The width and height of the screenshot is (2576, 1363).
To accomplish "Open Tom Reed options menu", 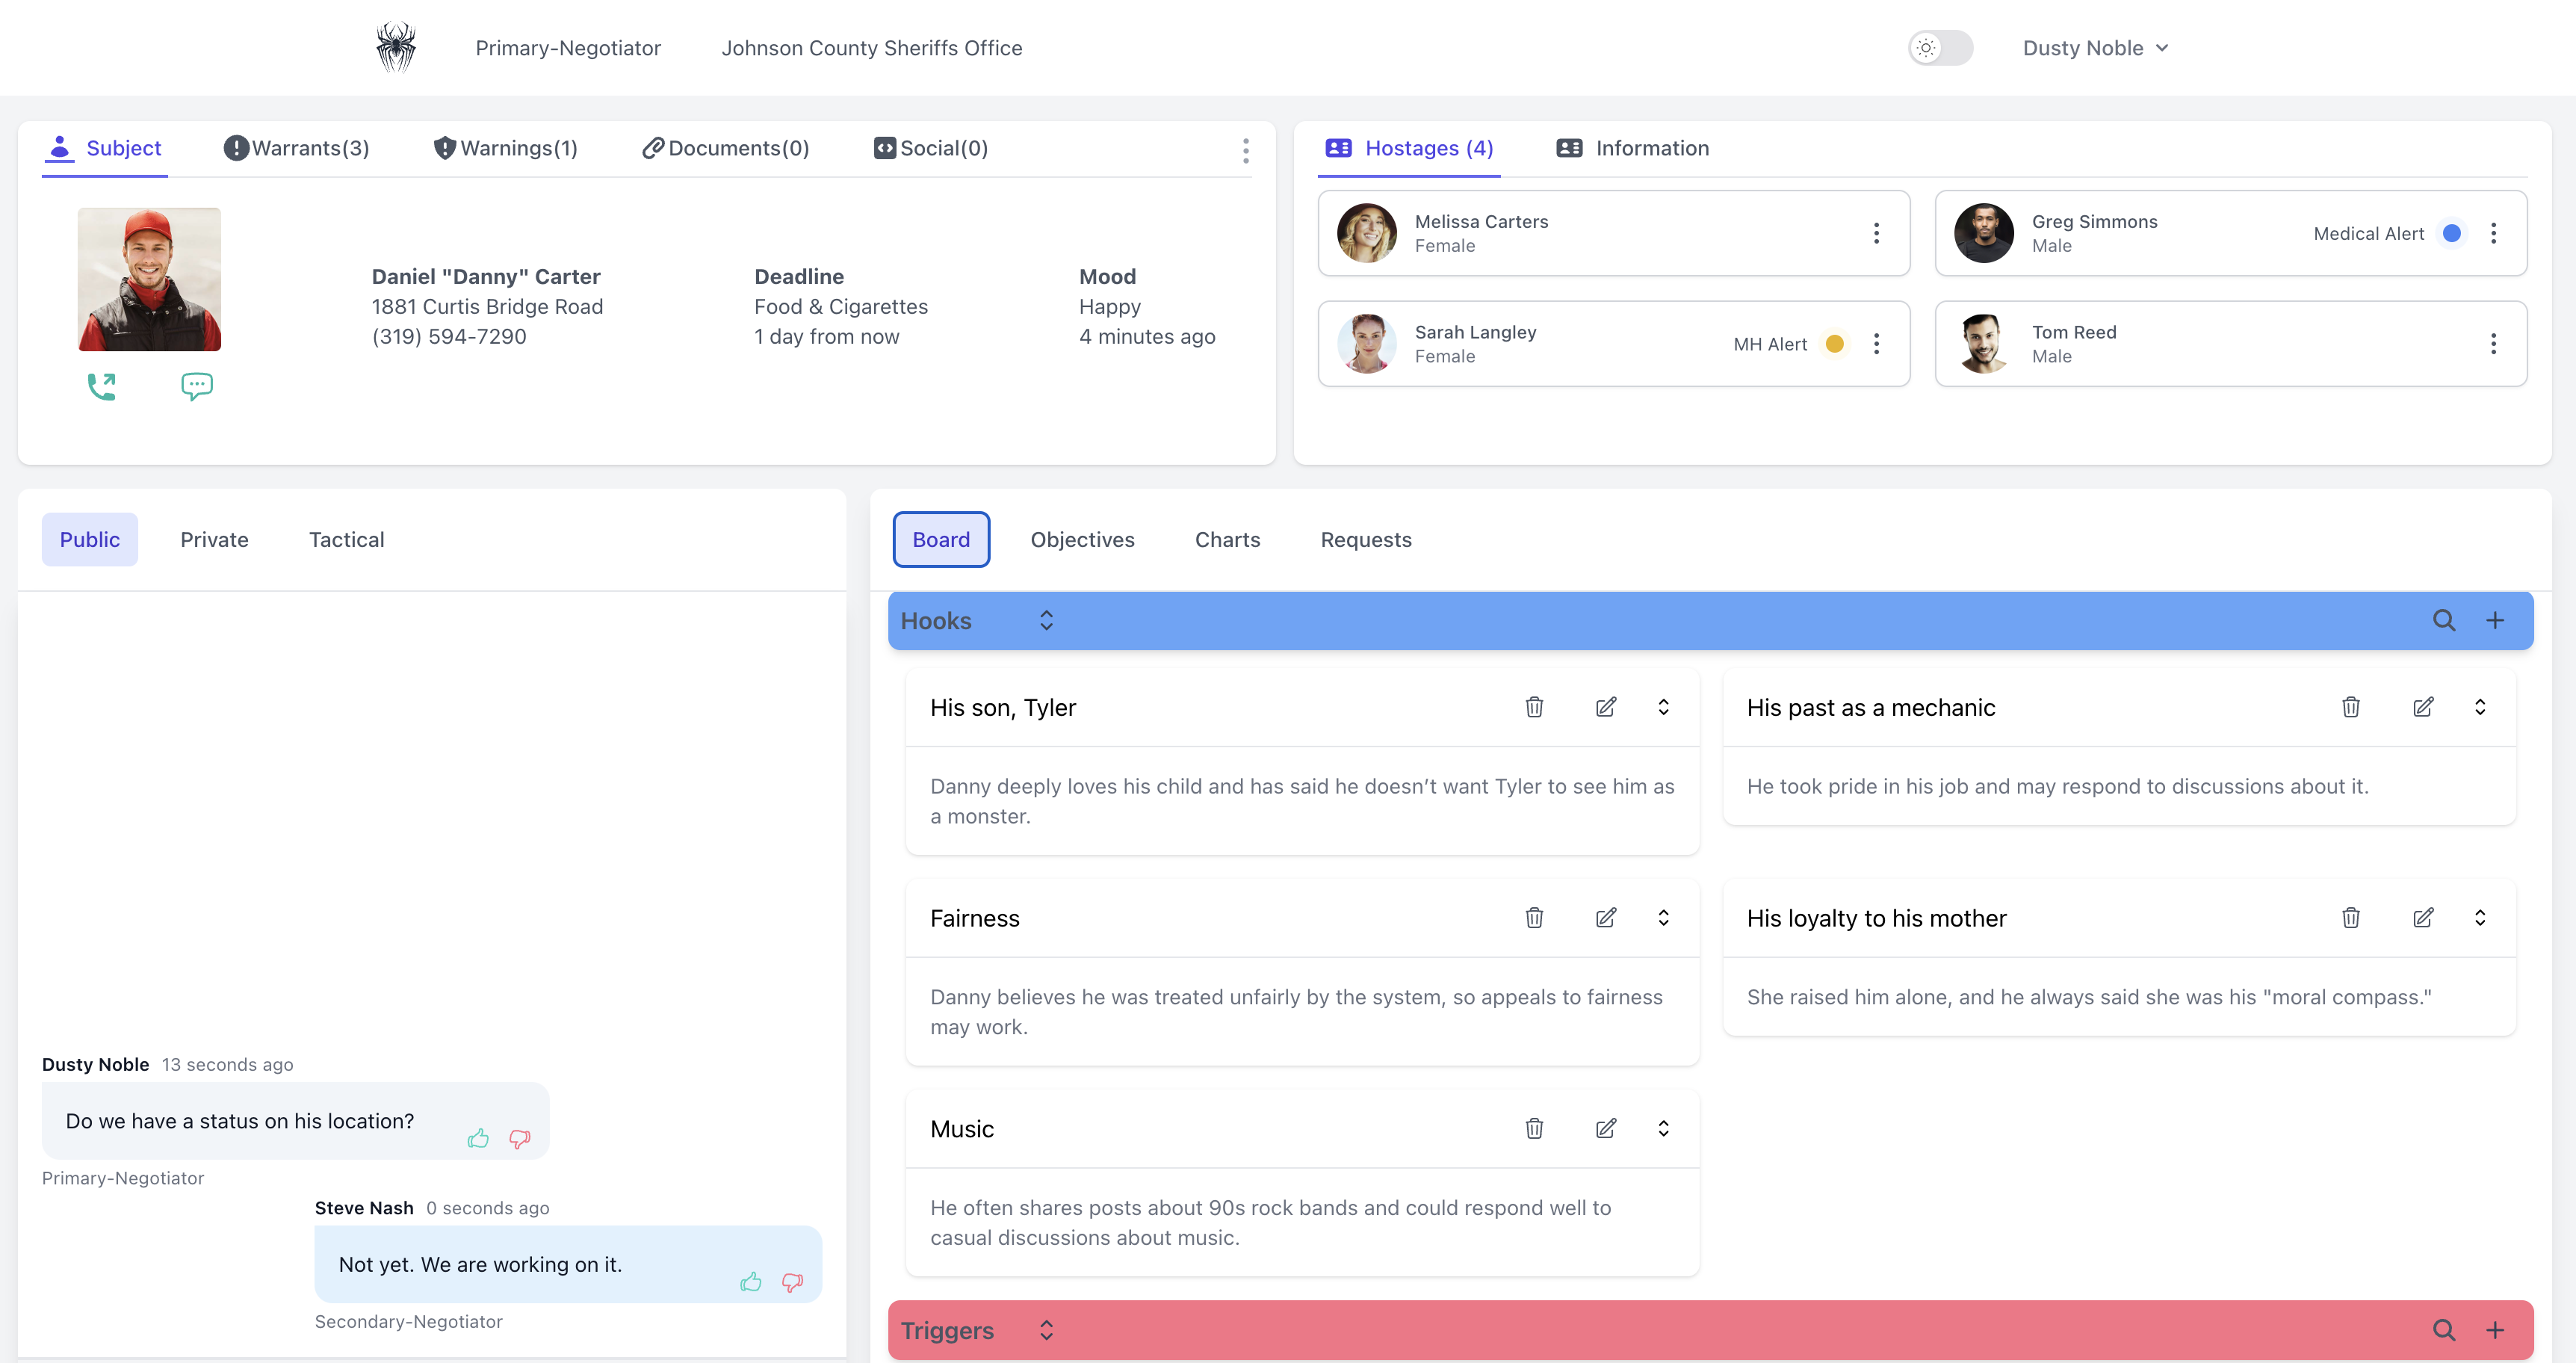I will coord(2493,344).
